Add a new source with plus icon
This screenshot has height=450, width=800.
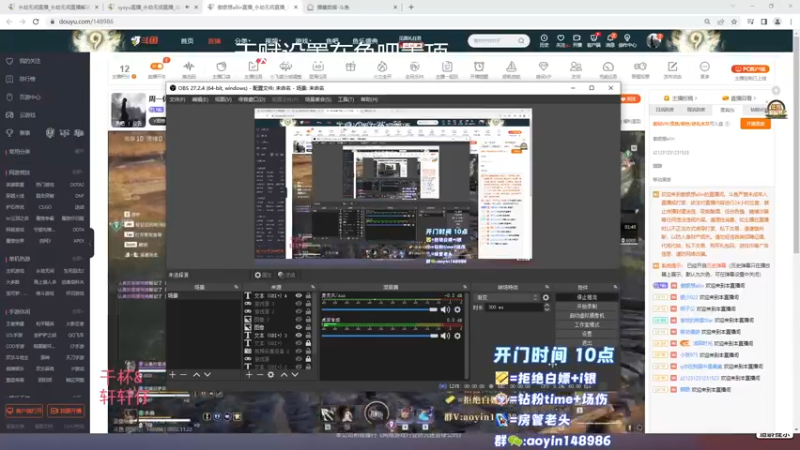click(x=249, y=374)
